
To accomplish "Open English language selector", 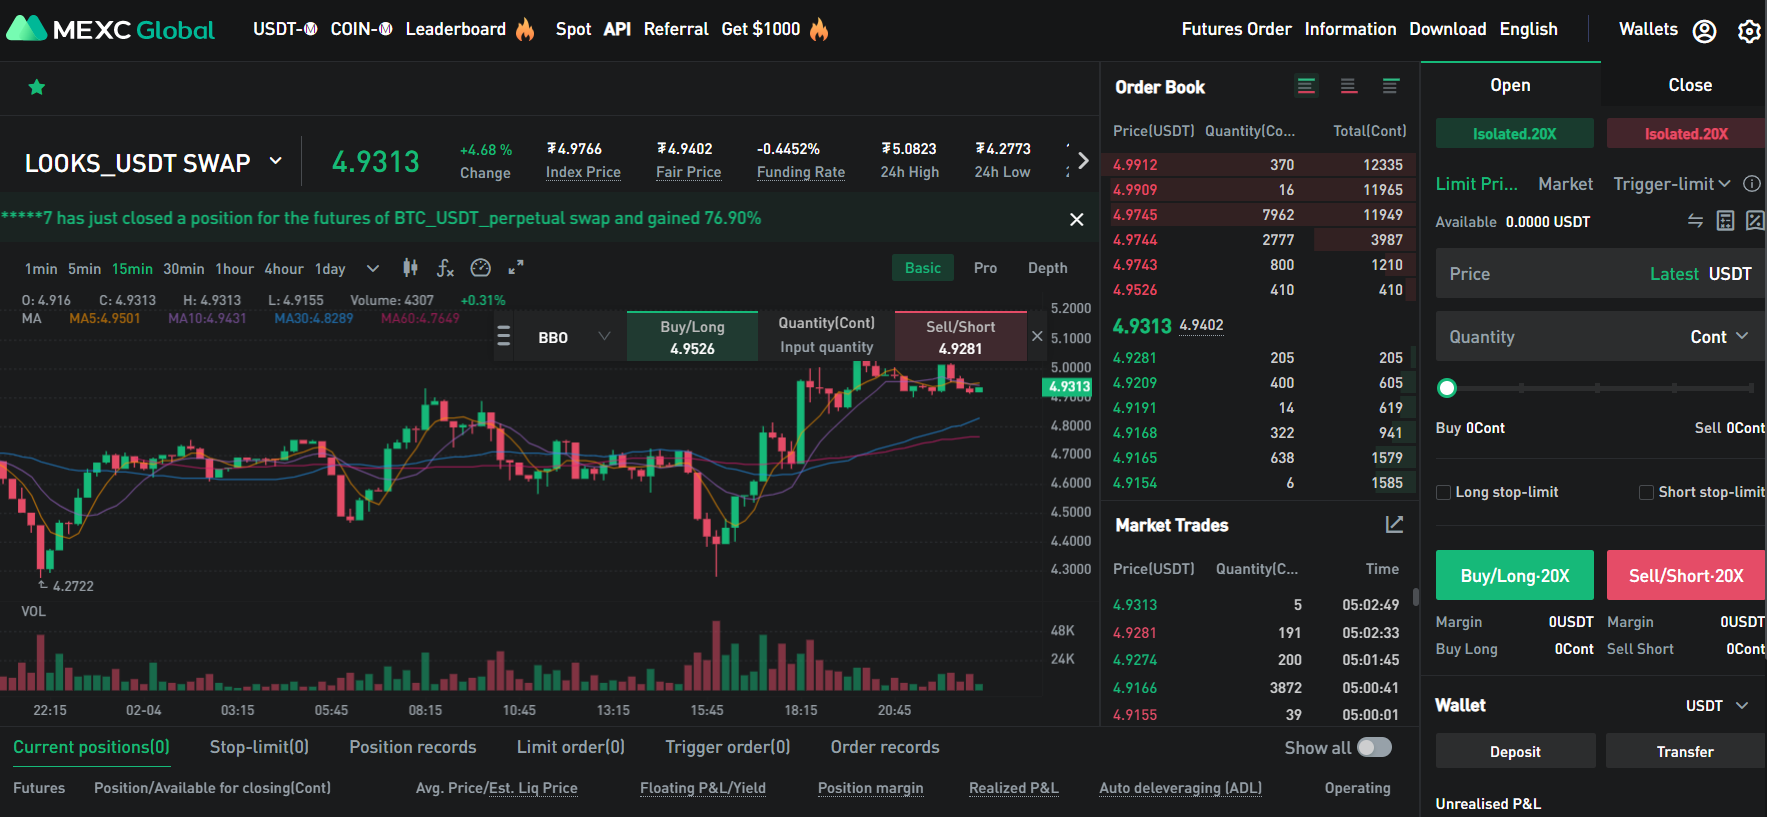I will (x=1528, y=29).
